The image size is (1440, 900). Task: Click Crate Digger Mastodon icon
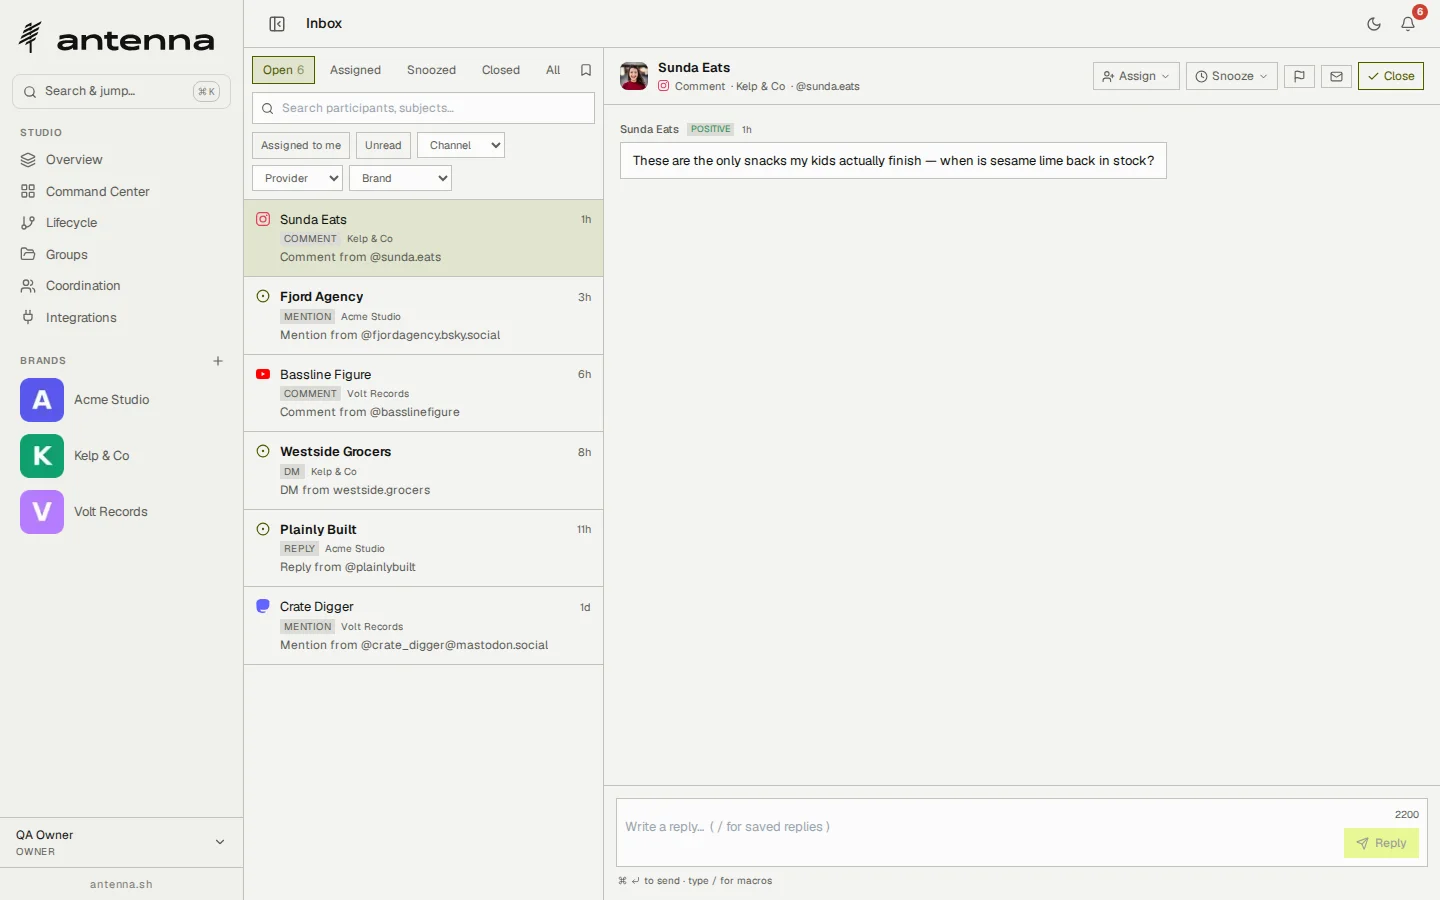(x=263, y=606)
